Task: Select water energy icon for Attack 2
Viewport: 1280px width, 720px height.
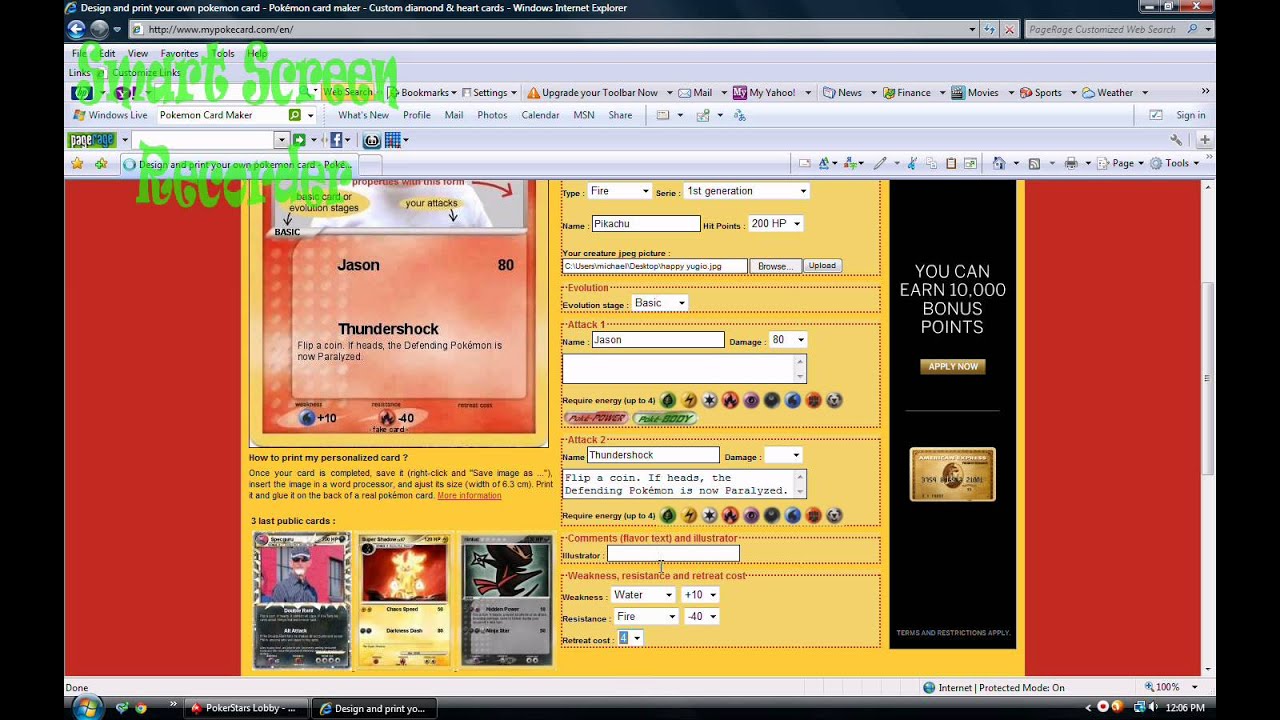Action: click(x=793, y=515)
